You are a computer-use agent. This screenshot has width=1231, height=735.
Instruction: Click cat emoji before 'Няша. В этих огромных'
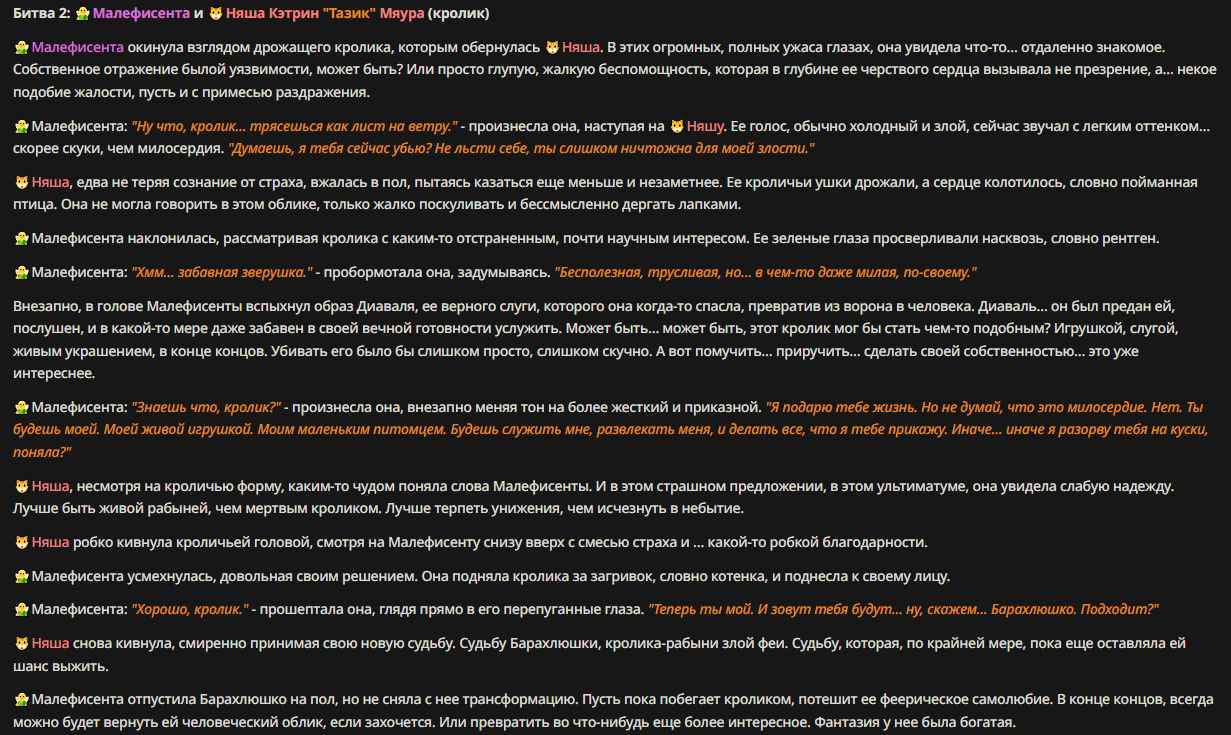(552, 48)
